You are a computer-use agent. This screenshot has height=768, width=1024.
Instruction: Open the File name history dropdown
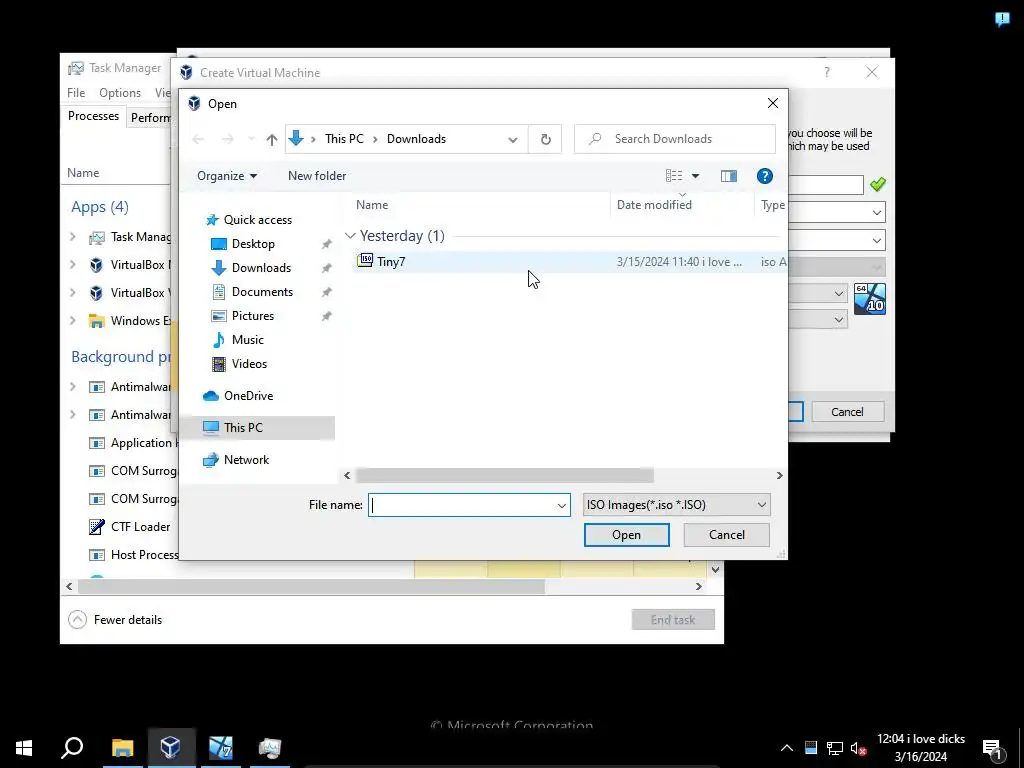[x=562, y=505]
